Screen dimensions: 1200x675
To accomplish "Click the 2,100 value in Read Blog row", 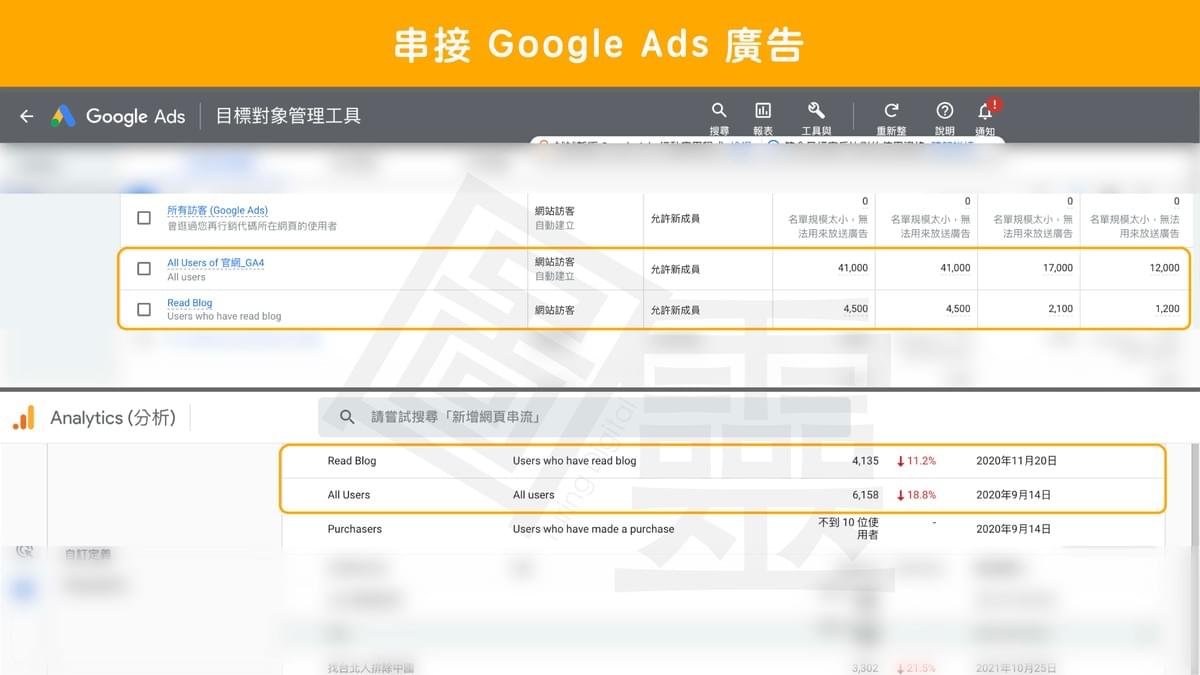I will tap(1060, 309).
